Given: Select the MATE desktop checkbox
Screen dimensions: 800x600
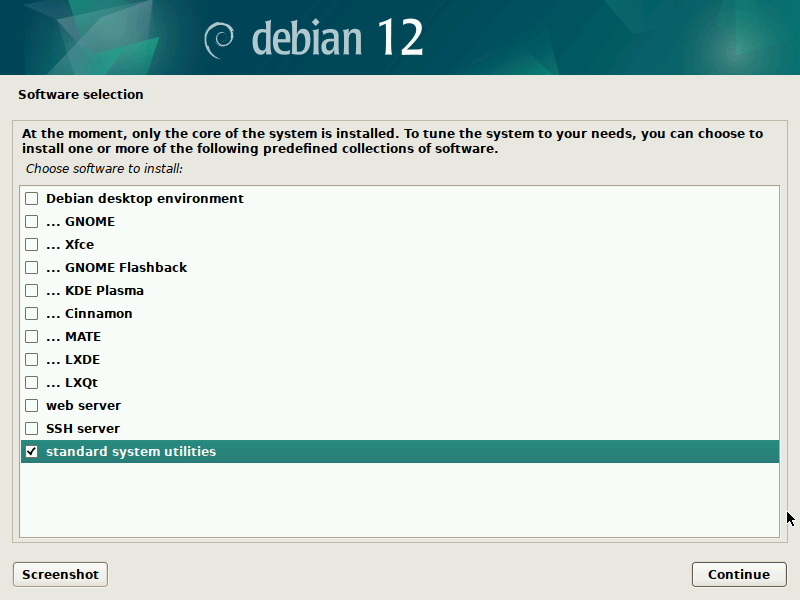Looking at the screenshot, I should [32, 337].
